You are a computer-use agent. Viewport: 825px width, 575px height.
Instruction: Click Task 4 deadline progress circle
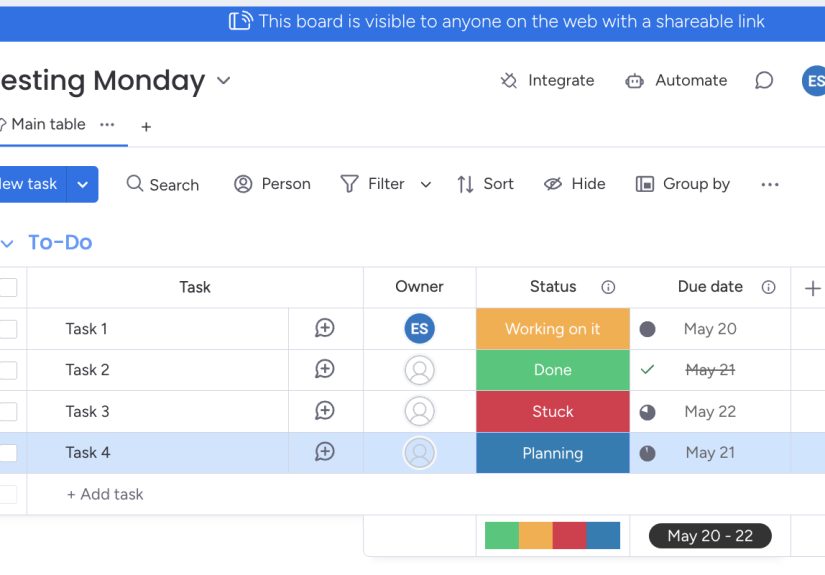647,453
